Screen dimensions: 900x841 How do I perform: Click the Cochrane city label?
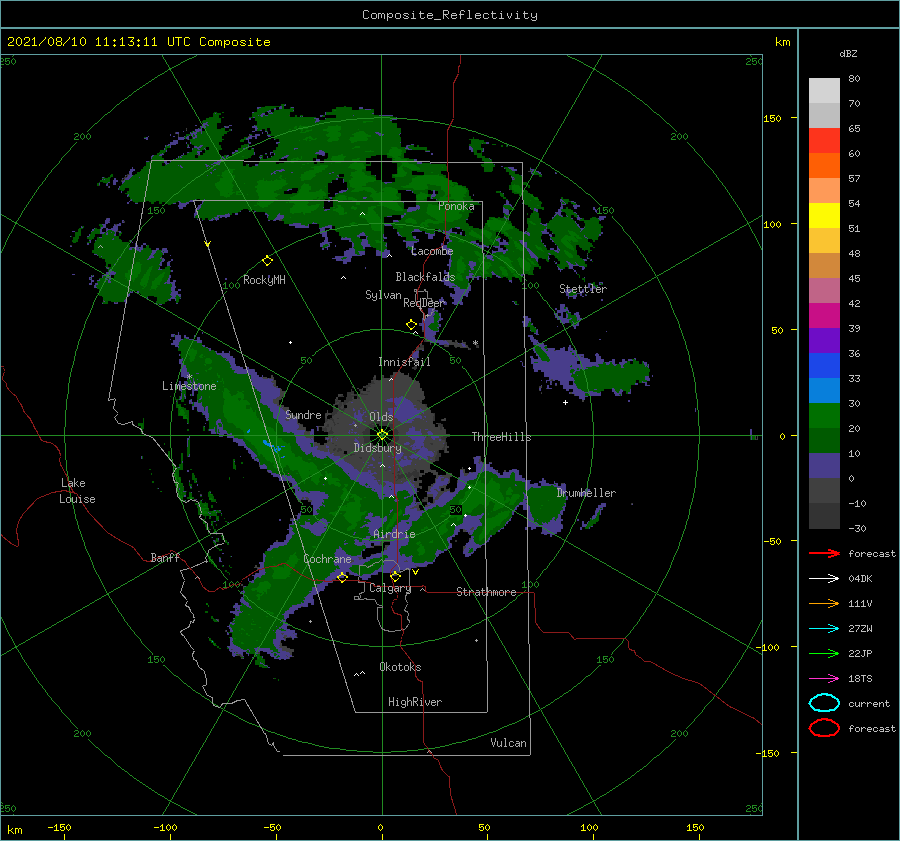(x=327, y=559)
